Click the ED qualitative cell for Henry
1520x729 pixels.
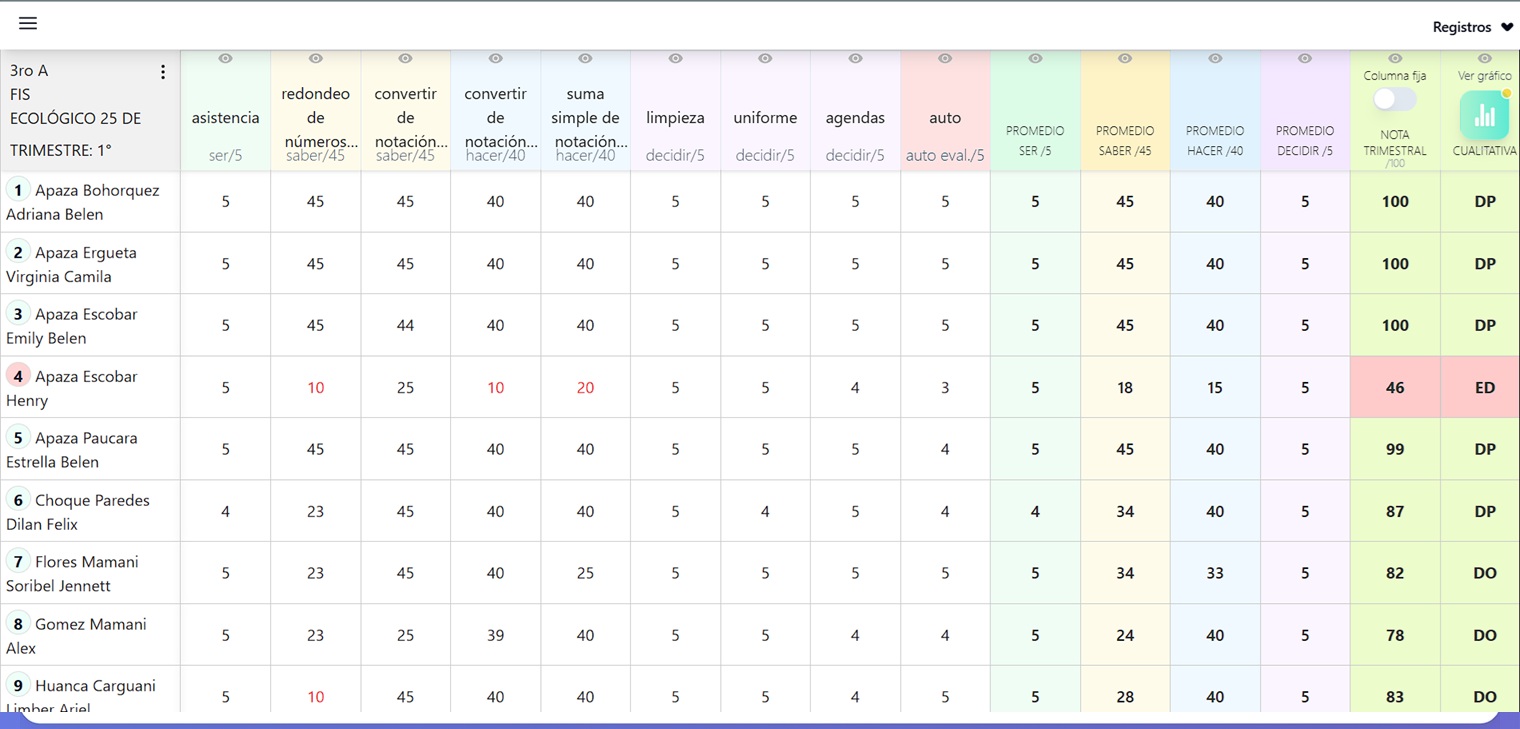click(x=1484, y=388)
